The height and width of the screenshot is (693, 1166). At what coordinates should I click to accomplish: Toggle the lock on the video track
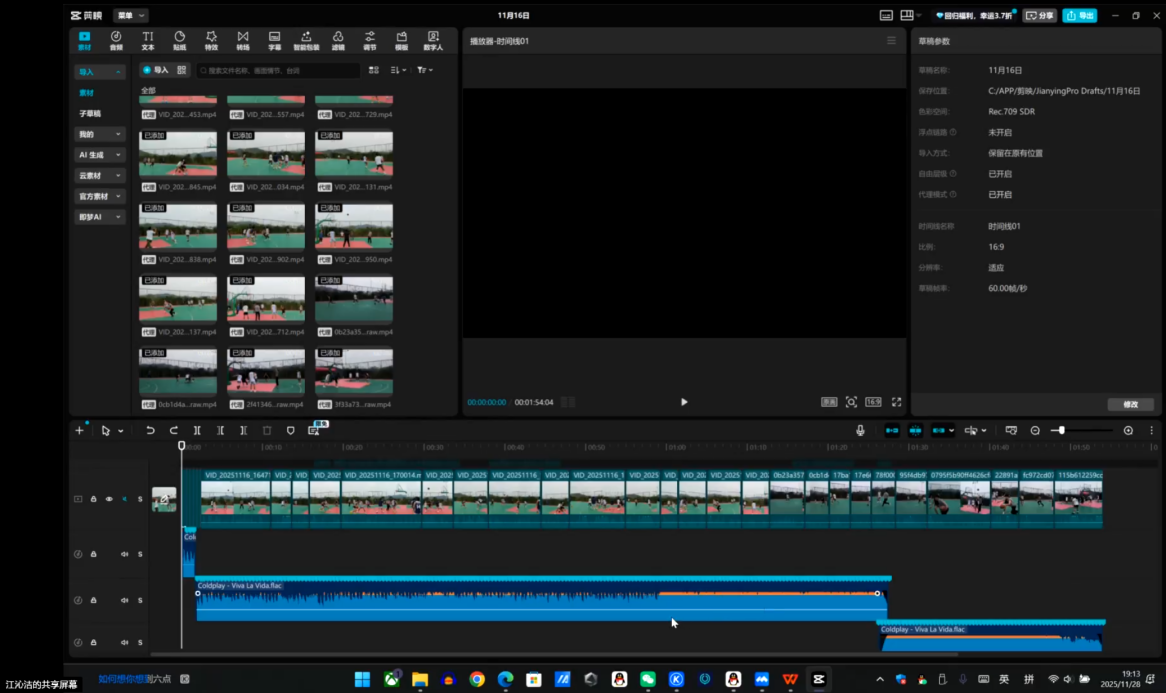click(94, 499)
